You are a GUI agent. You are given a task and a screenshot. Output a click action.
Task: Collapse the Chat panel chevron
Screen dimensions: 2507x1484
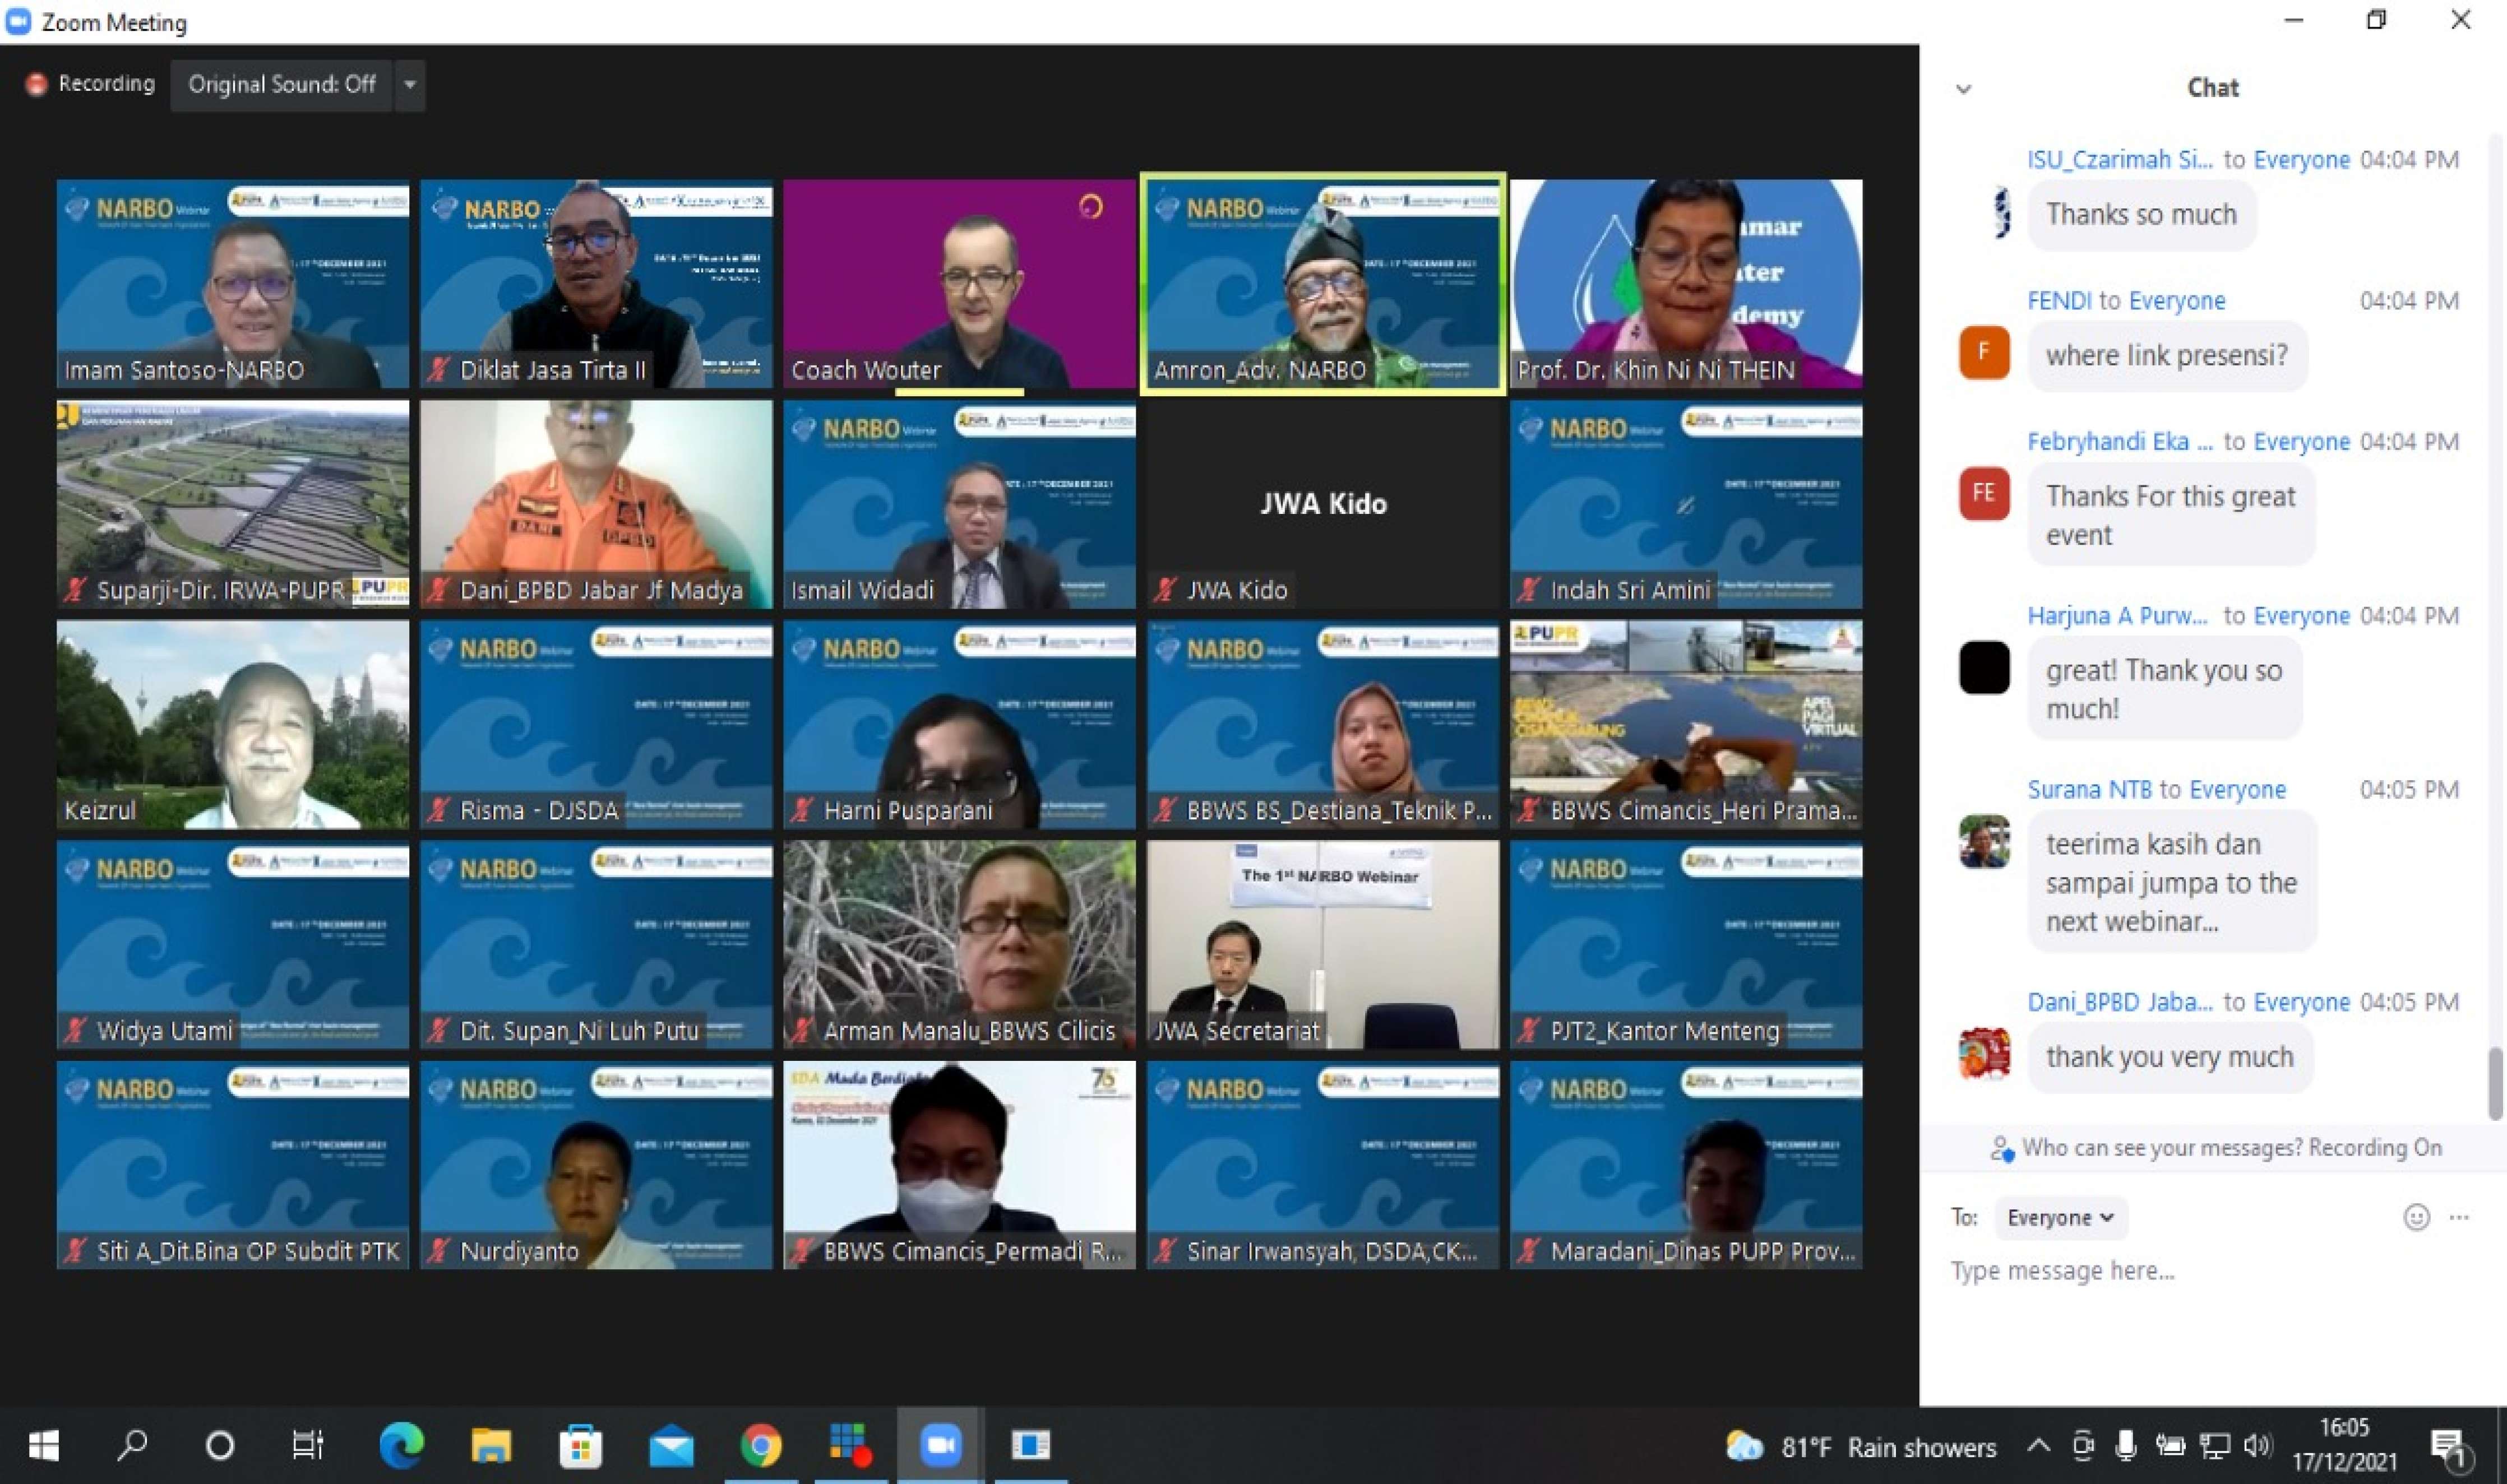(x=1964, y=89)
